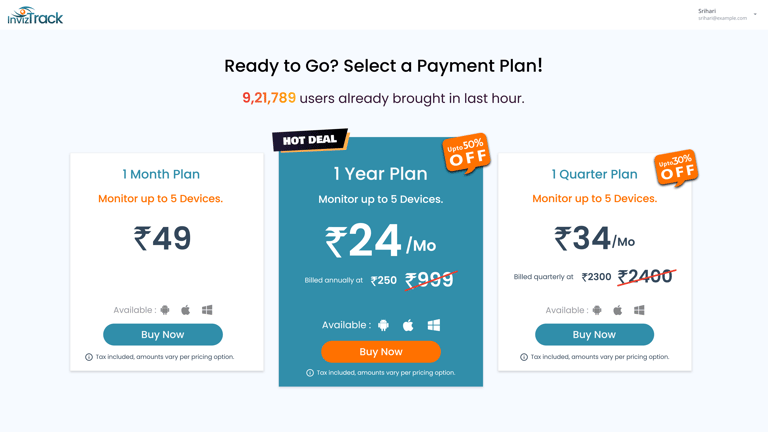Click Apple icon in 1 Month Plan
The width and height of the screenshot is (768, 432).
click(x=186, y=310)
